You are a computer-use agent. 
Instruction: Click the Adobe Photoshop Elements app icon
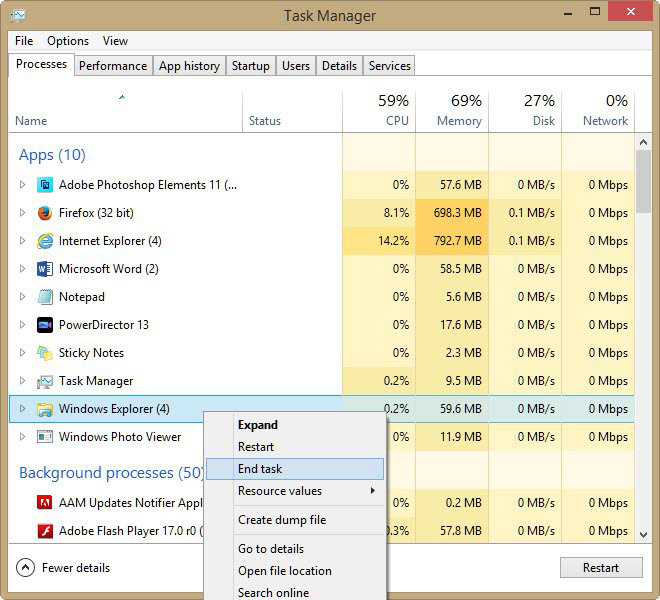[45, 185]
